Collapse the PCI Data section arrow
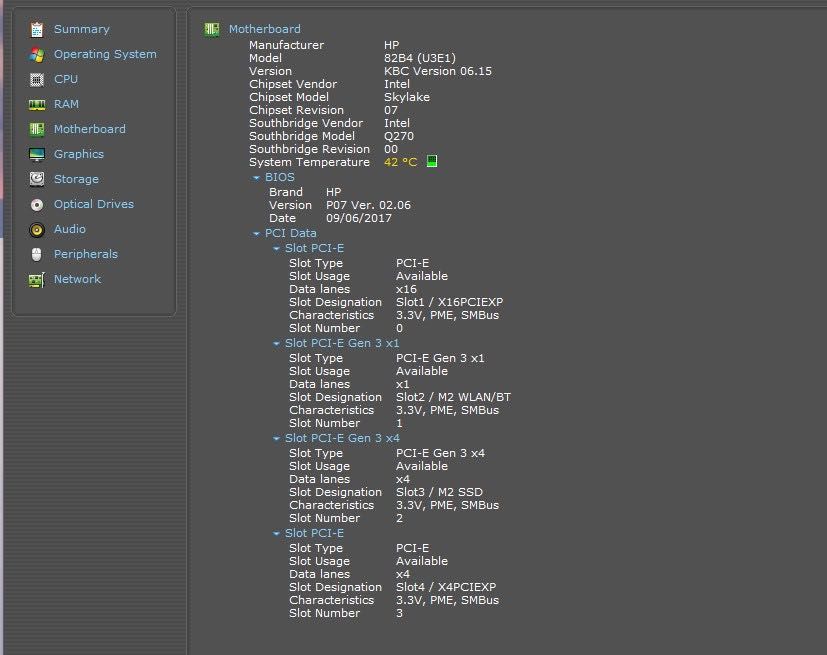Image resolution: width=827 pixels, height=655 pixels. click(x=256, y=234)
